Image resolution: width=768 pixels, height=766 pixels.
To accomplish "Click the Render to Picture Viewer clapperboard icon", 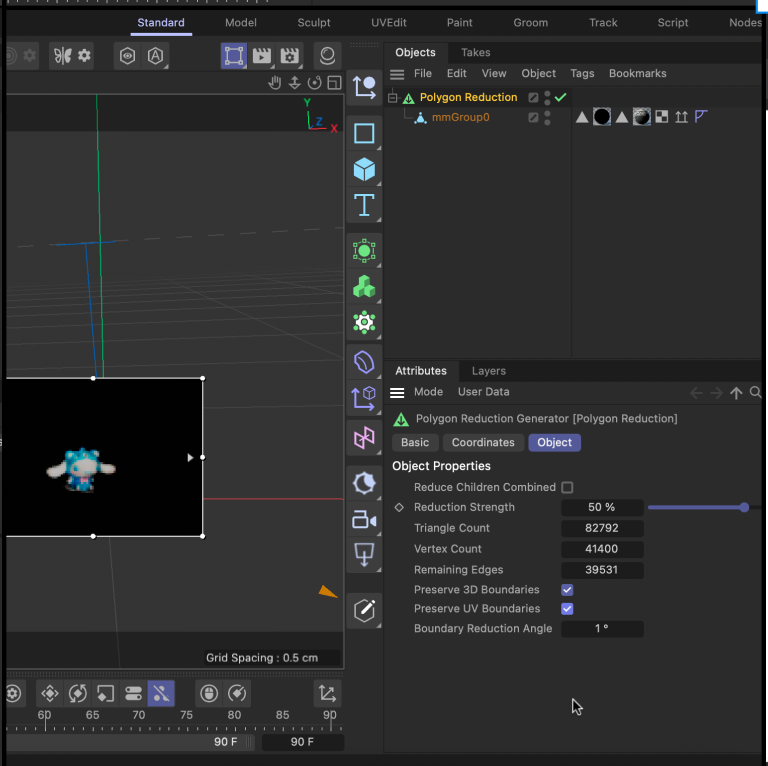I will tap(262, 56).
